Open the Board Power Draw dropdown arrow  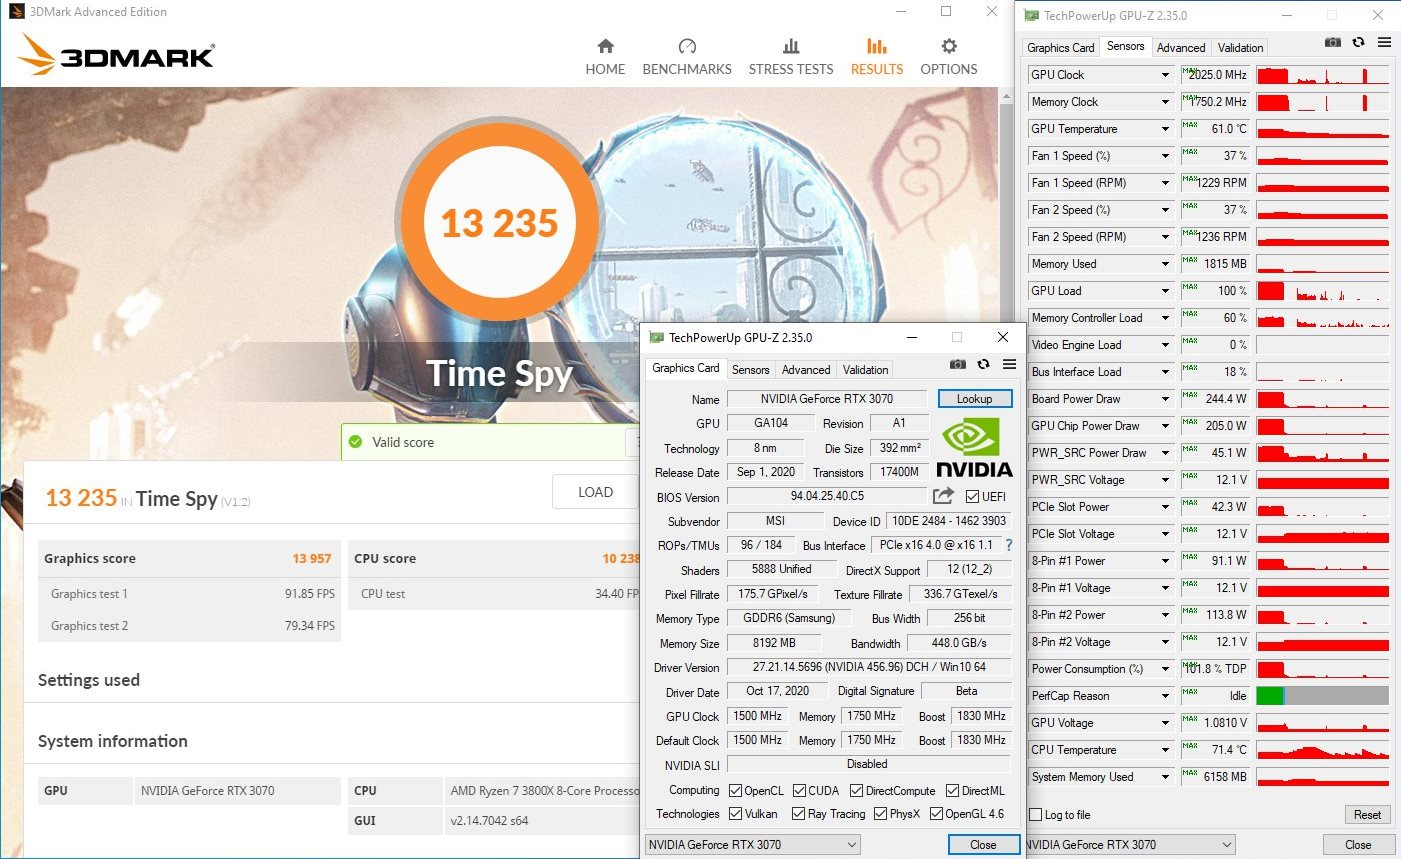pyautogui.click(x=1165, y=399)
